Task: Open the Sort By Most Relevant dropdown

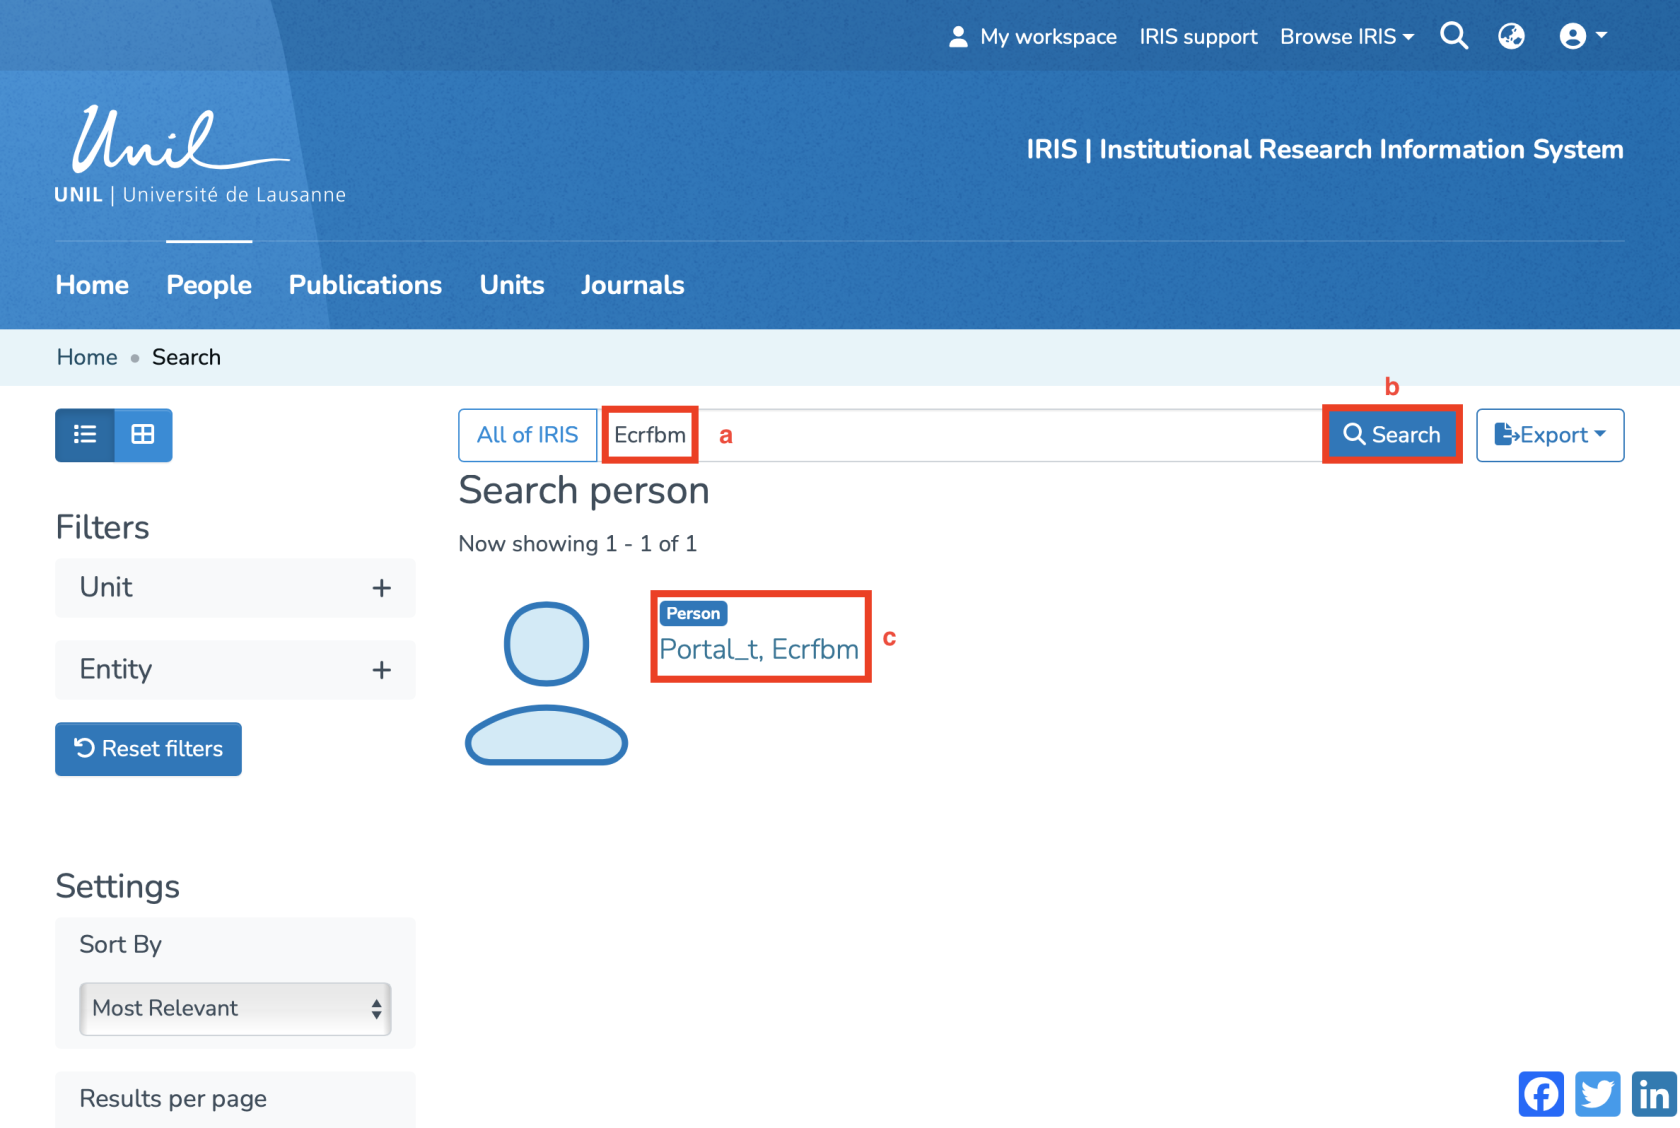Action: click(235, 1008)
